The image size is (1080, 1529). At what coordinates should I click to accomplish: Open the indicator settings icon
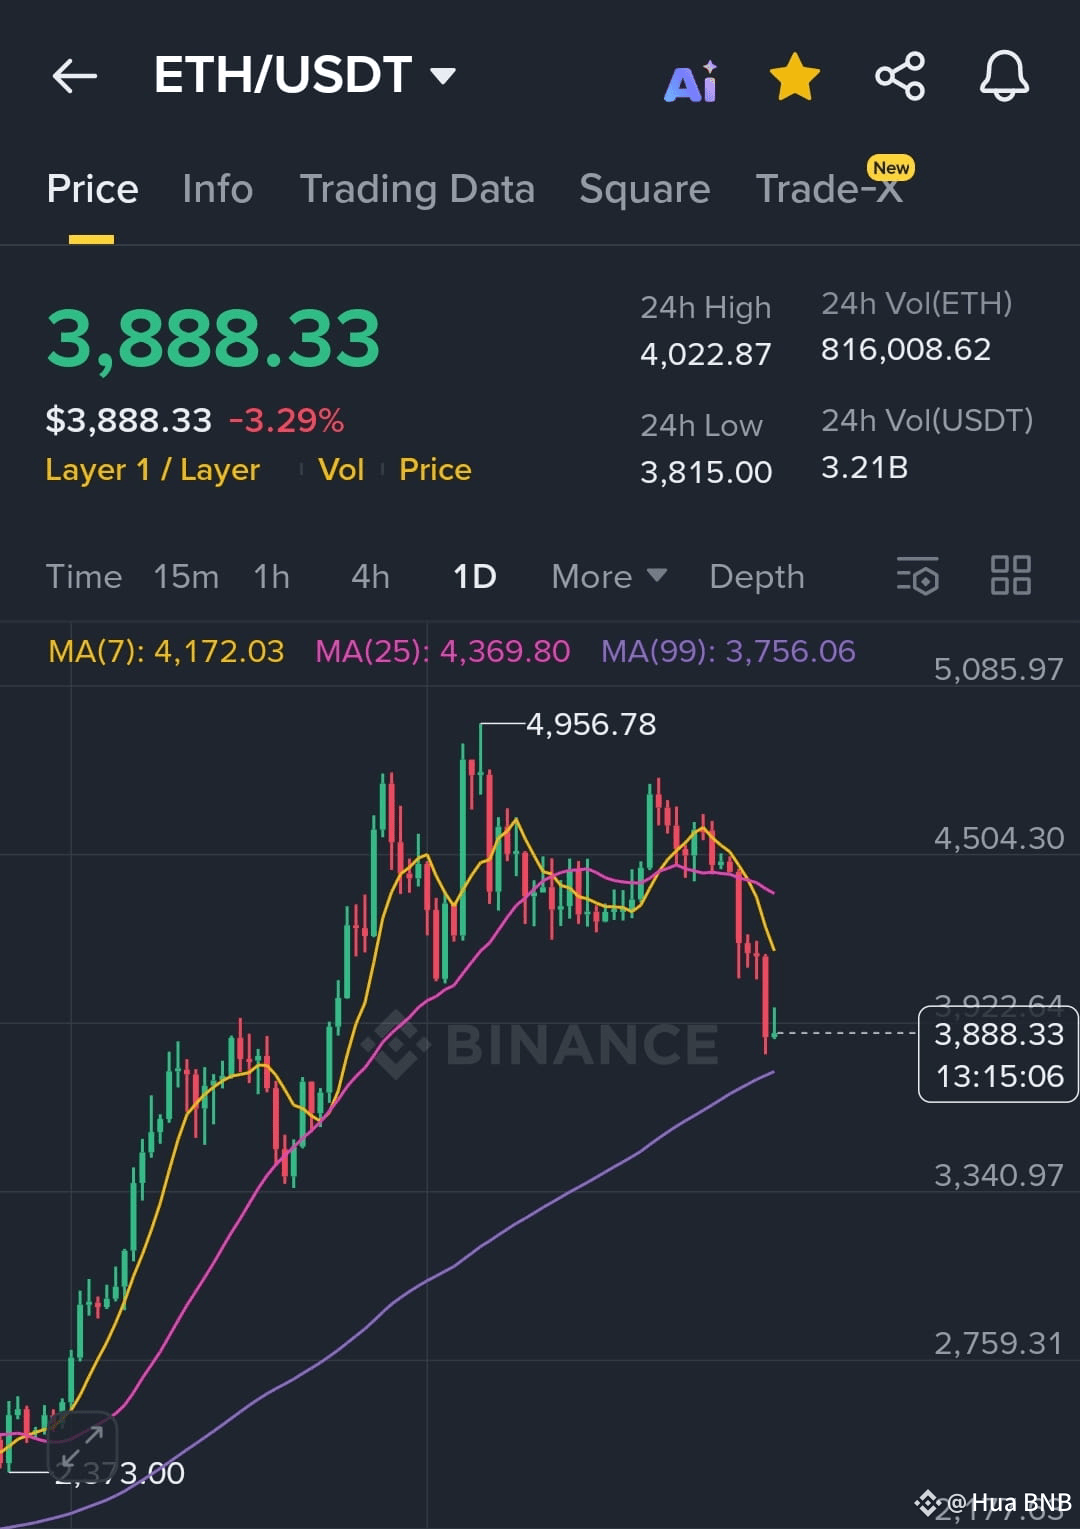click(918, 576)
